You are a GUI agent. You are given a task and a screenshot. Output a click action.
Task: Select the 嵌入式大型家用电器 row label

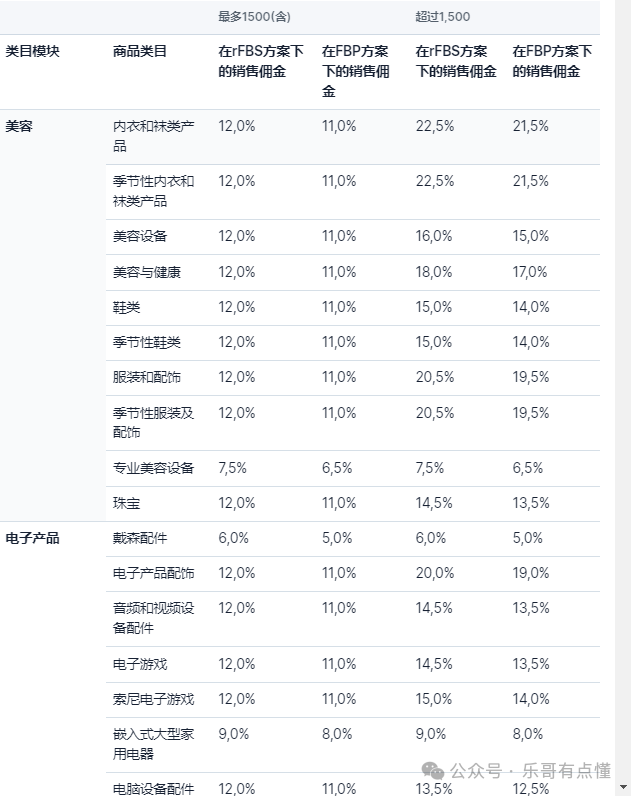pos(153,744)
